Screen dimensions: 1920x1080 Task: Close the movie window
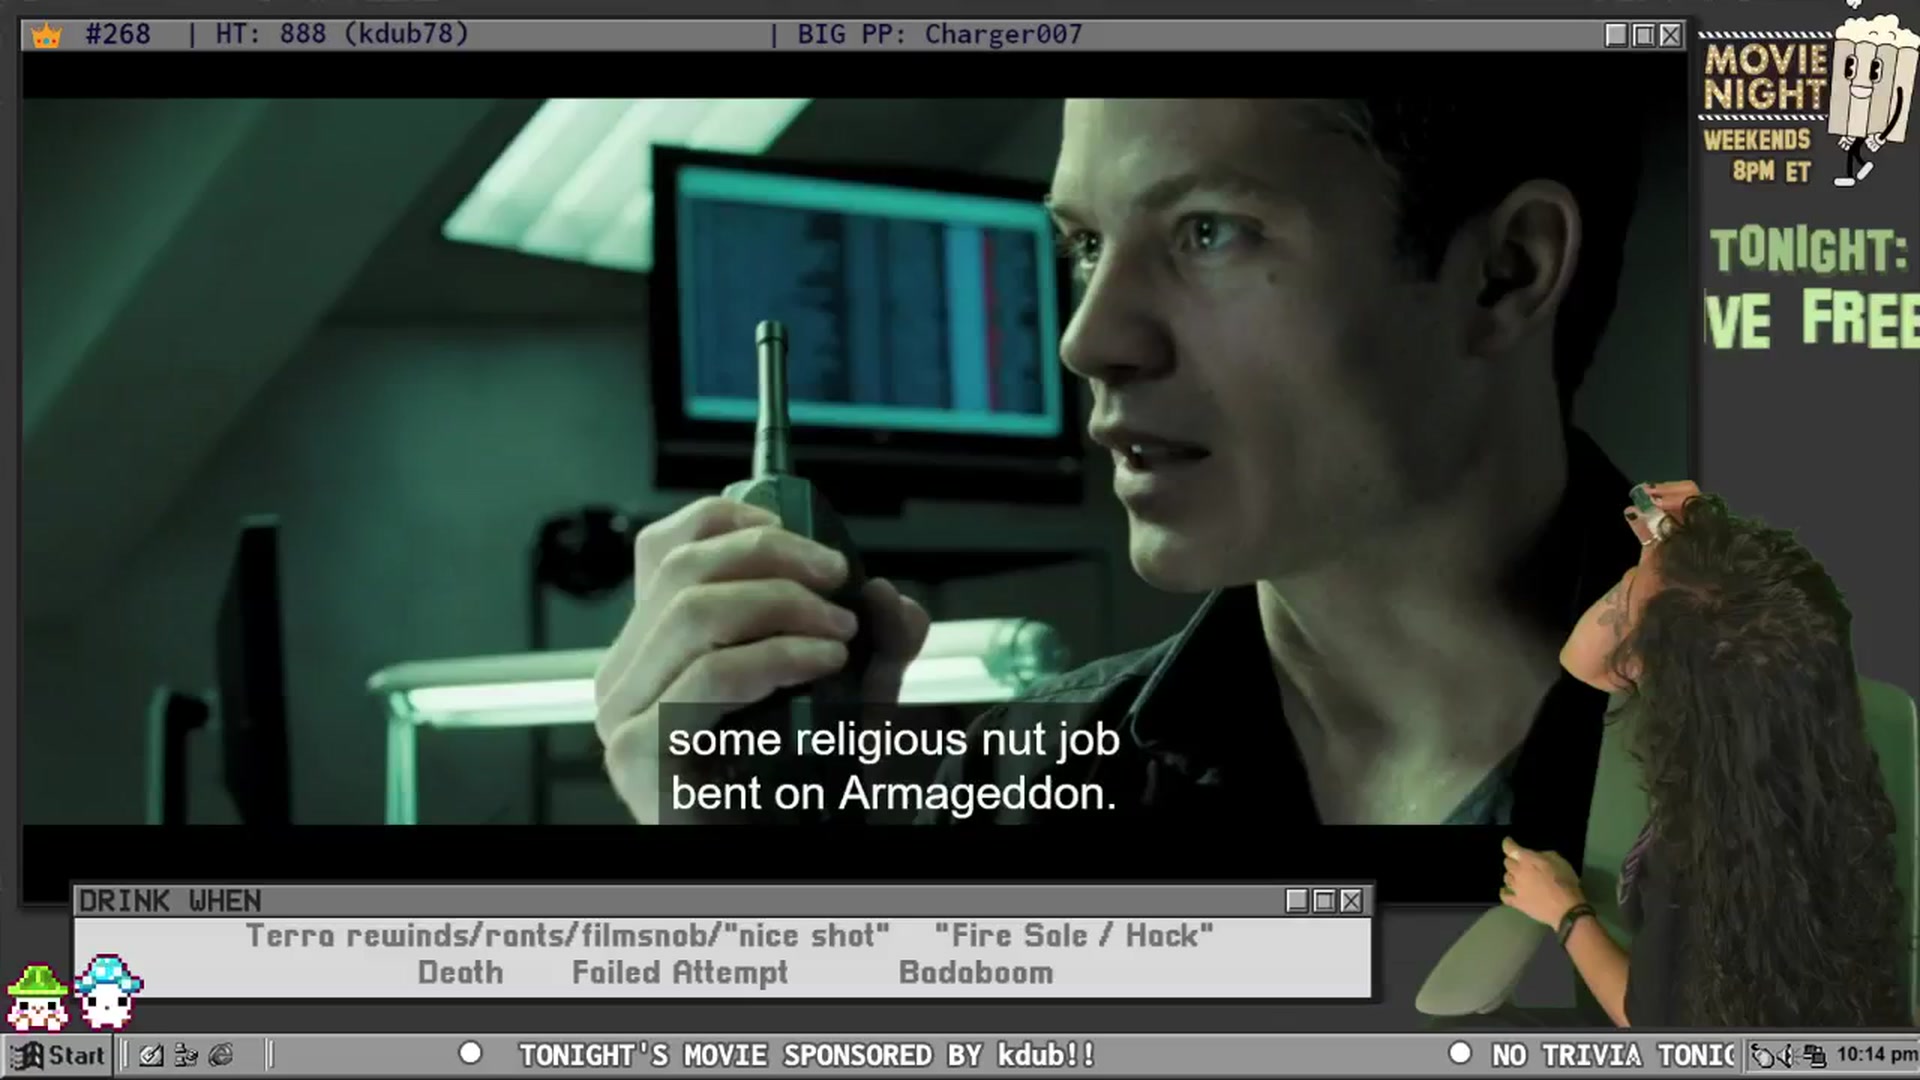(x=1670, y=35)
